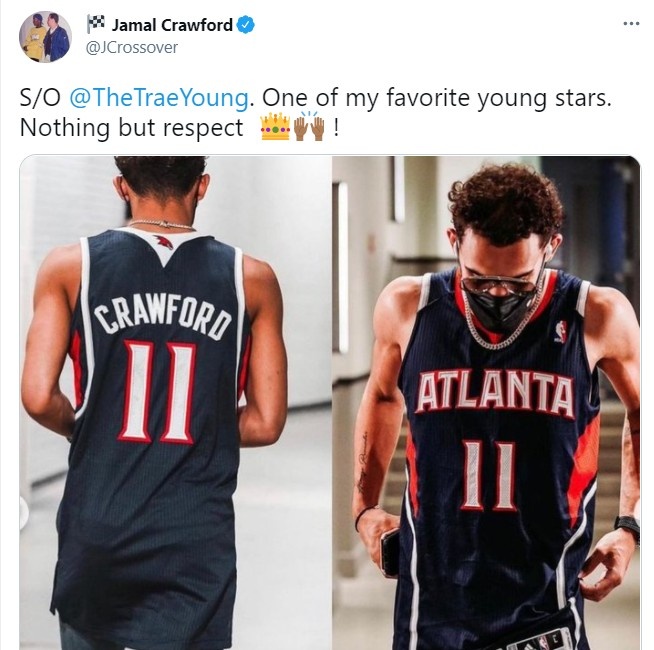The width and height of the screenshot is (654, 650).
Task: Click the Jamal Crawford display name
Action: pos(172,25)
